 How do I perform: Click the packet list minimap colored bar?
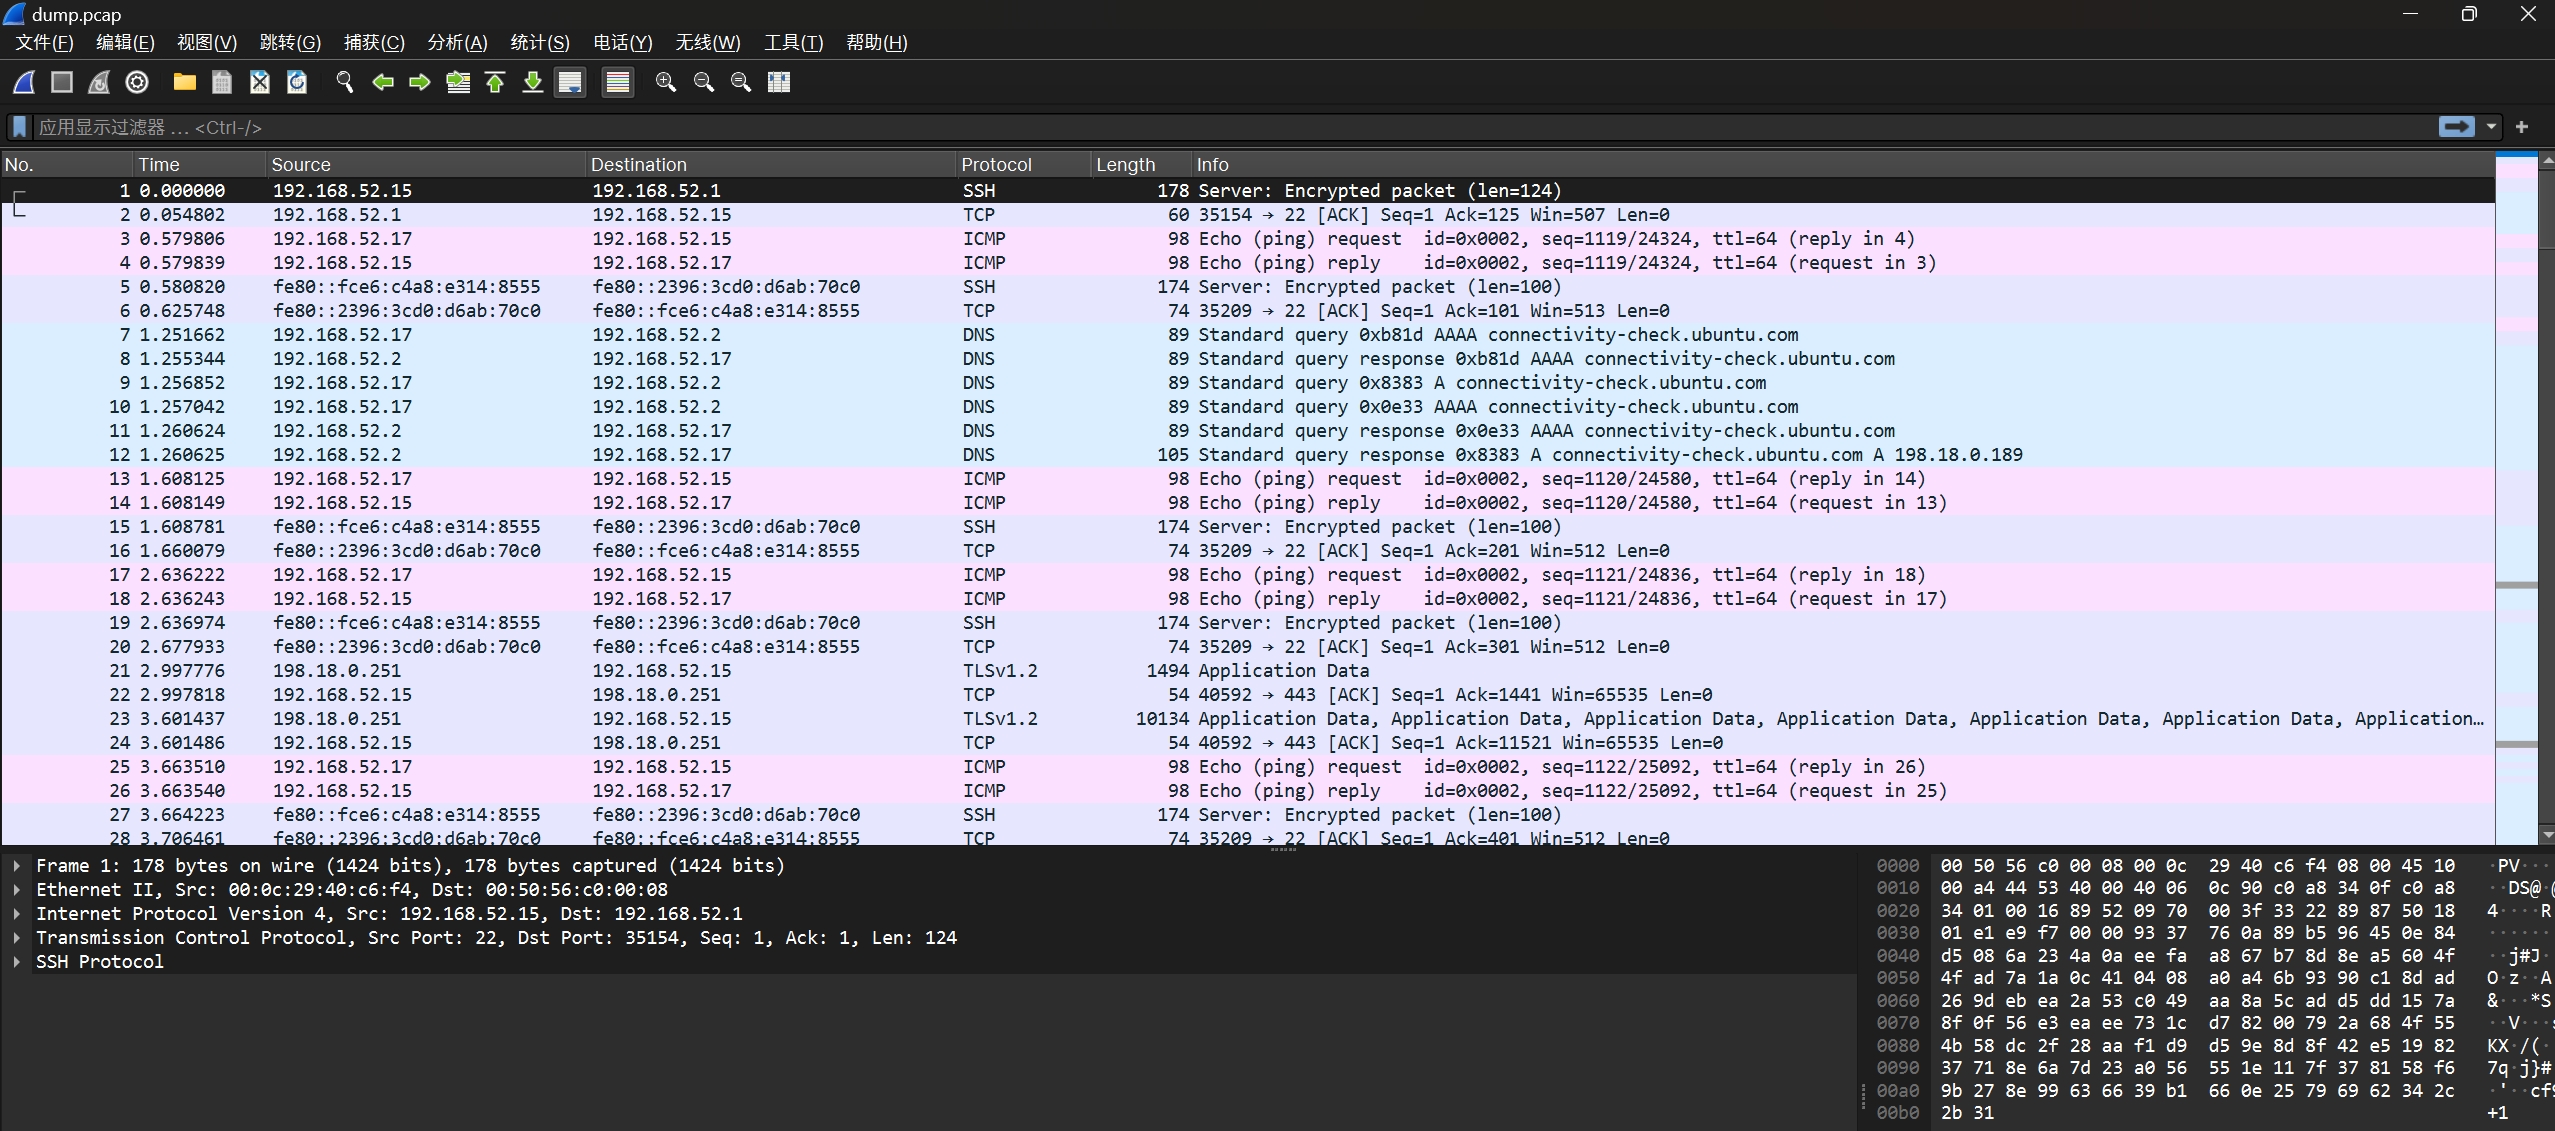2516,499
